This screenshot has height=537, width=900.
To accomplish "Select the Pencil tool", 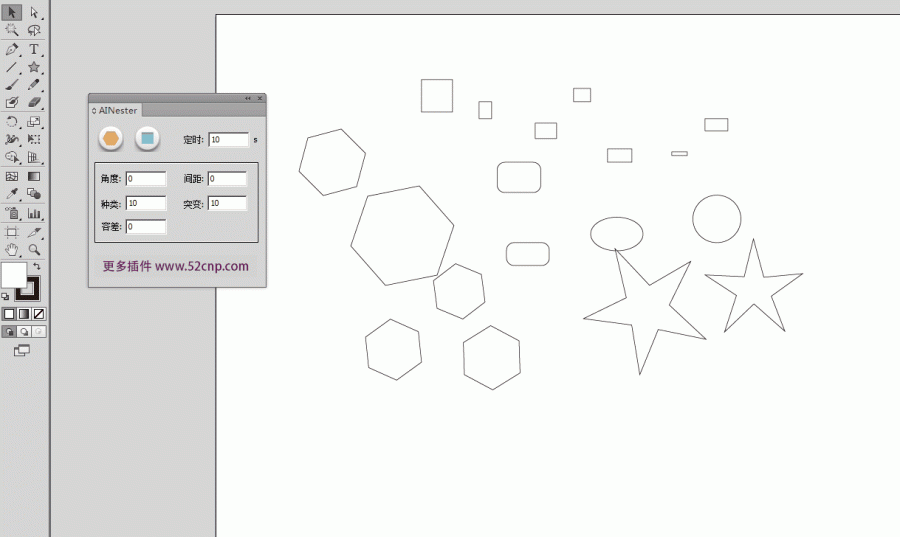I will 34,85.
